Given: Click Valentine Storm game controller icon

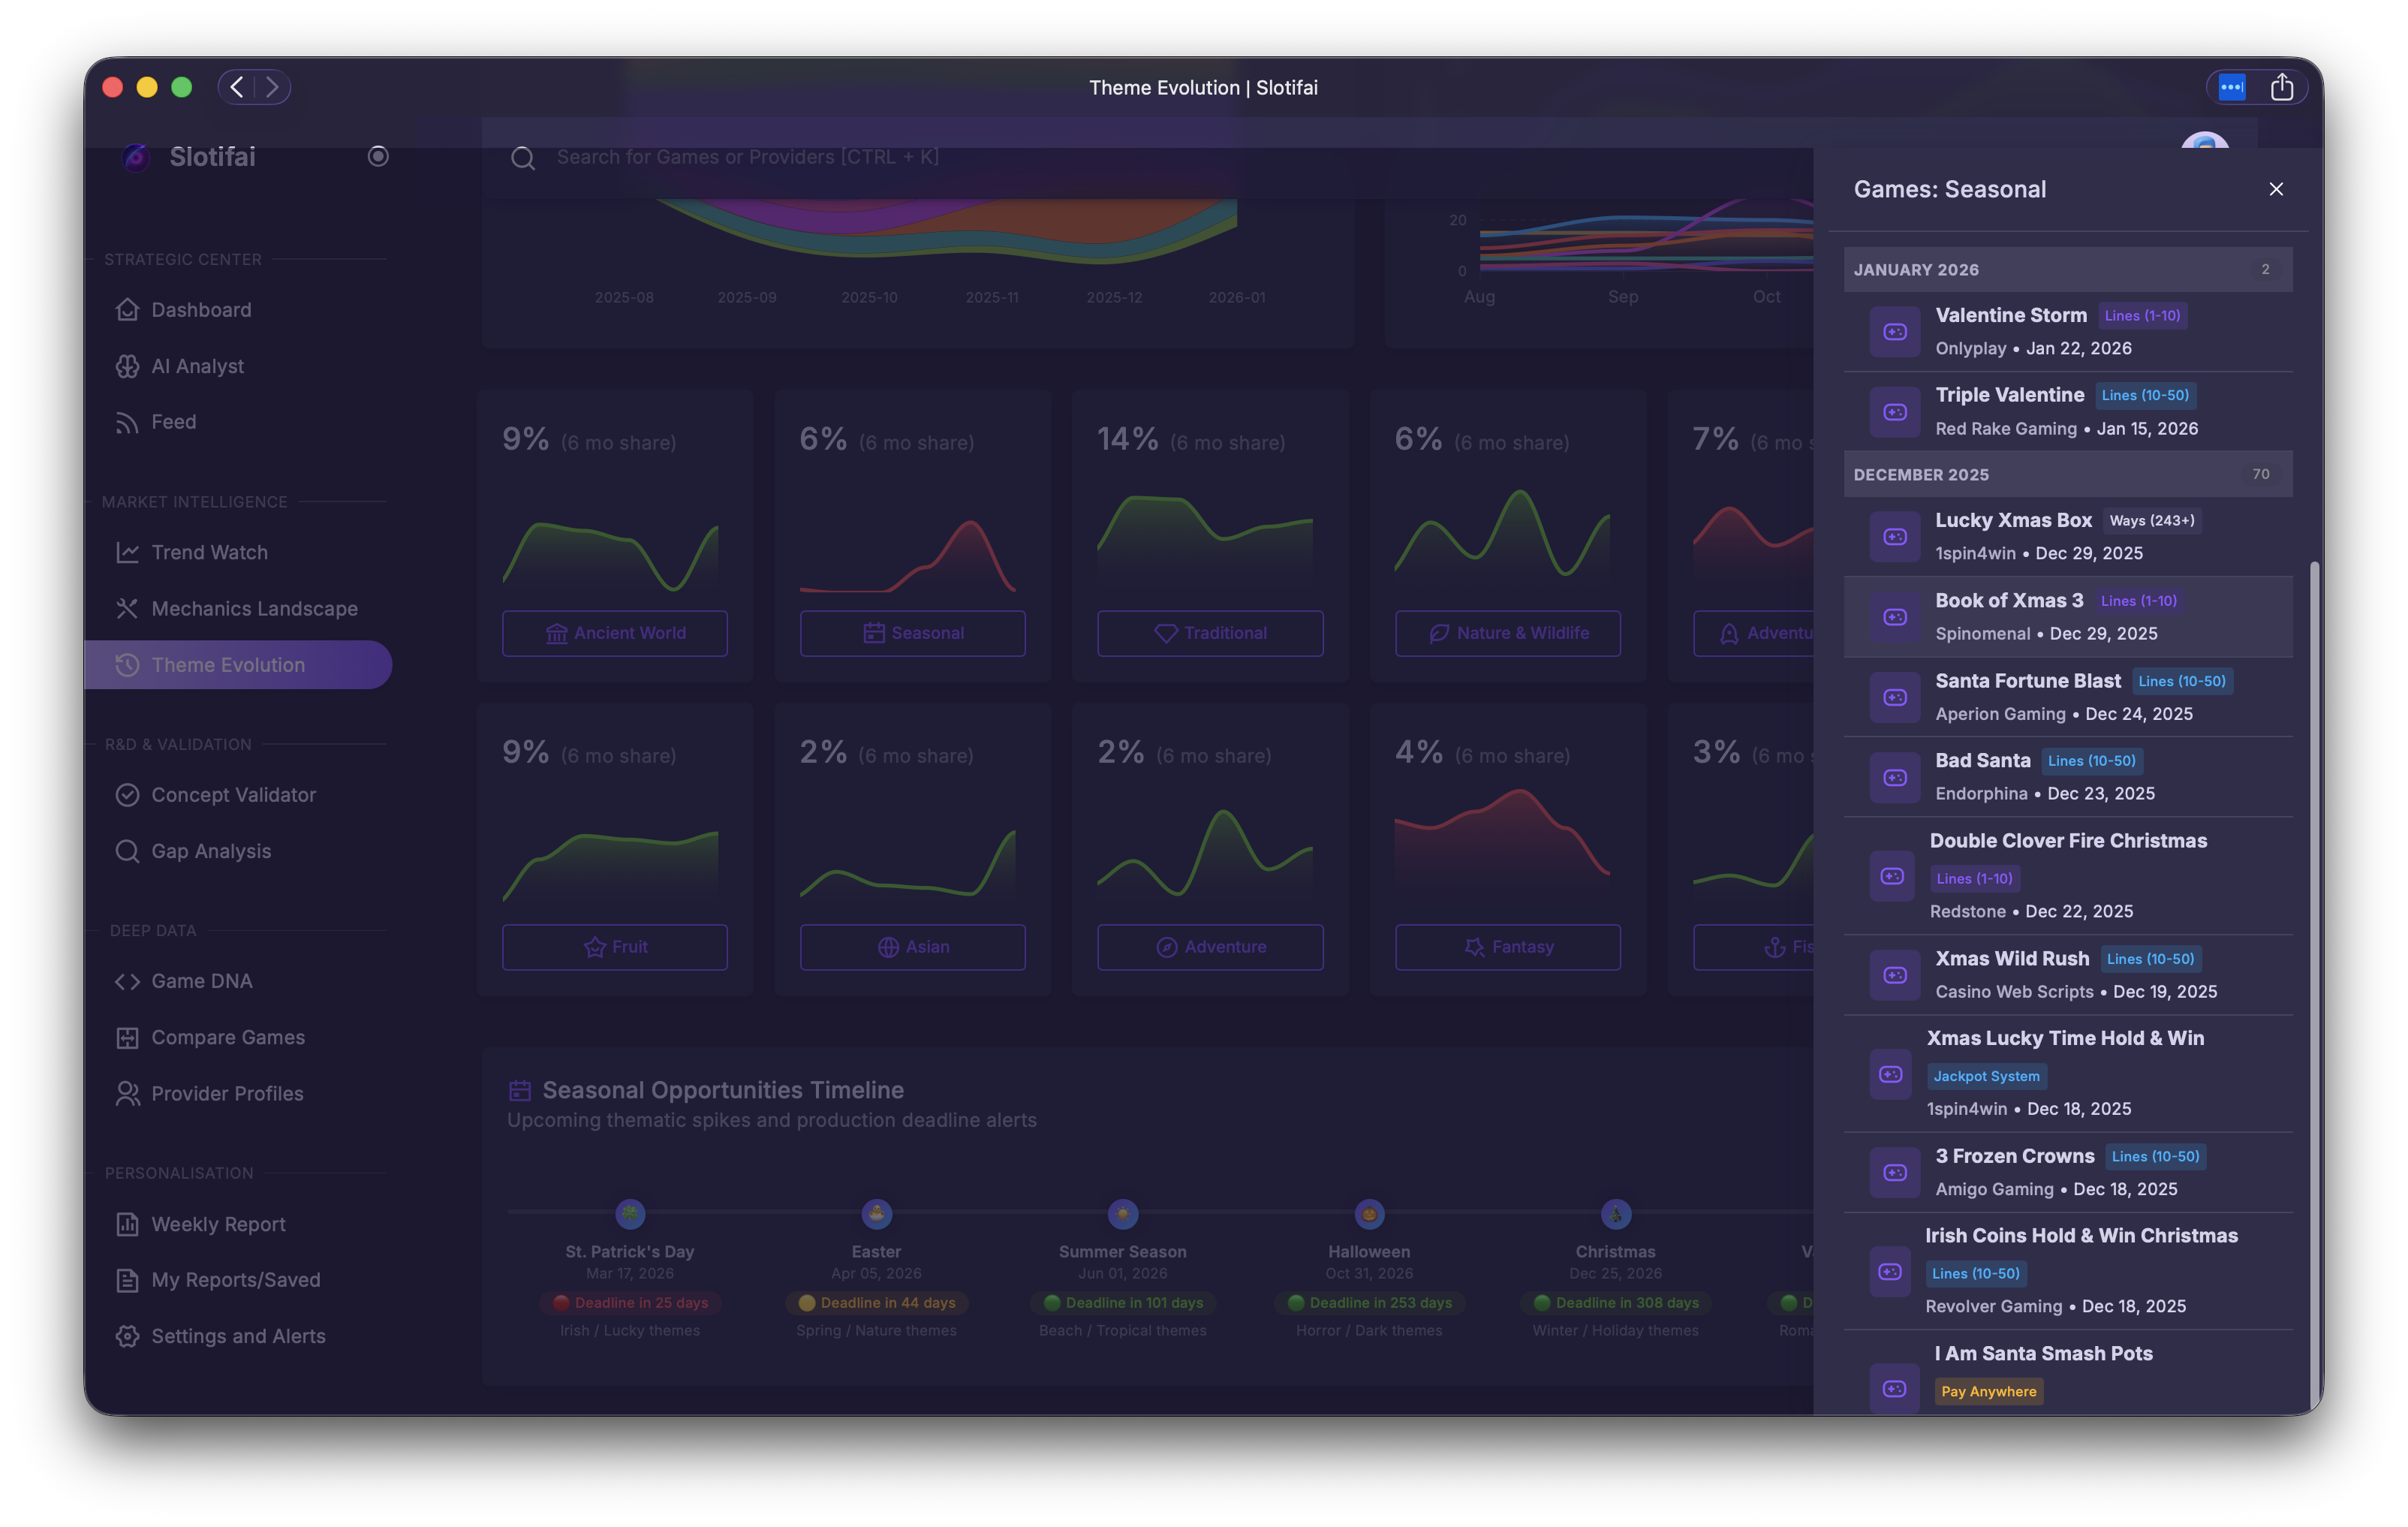Looking at the screenshot, I should pos(1895,331).
